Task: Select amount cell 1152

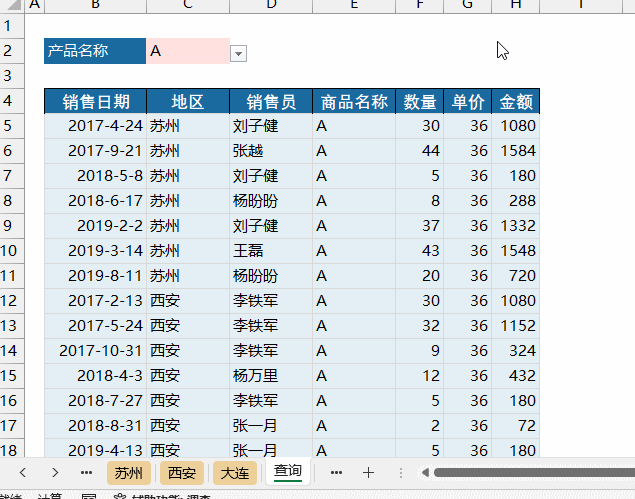Action: tap(516, 326)
